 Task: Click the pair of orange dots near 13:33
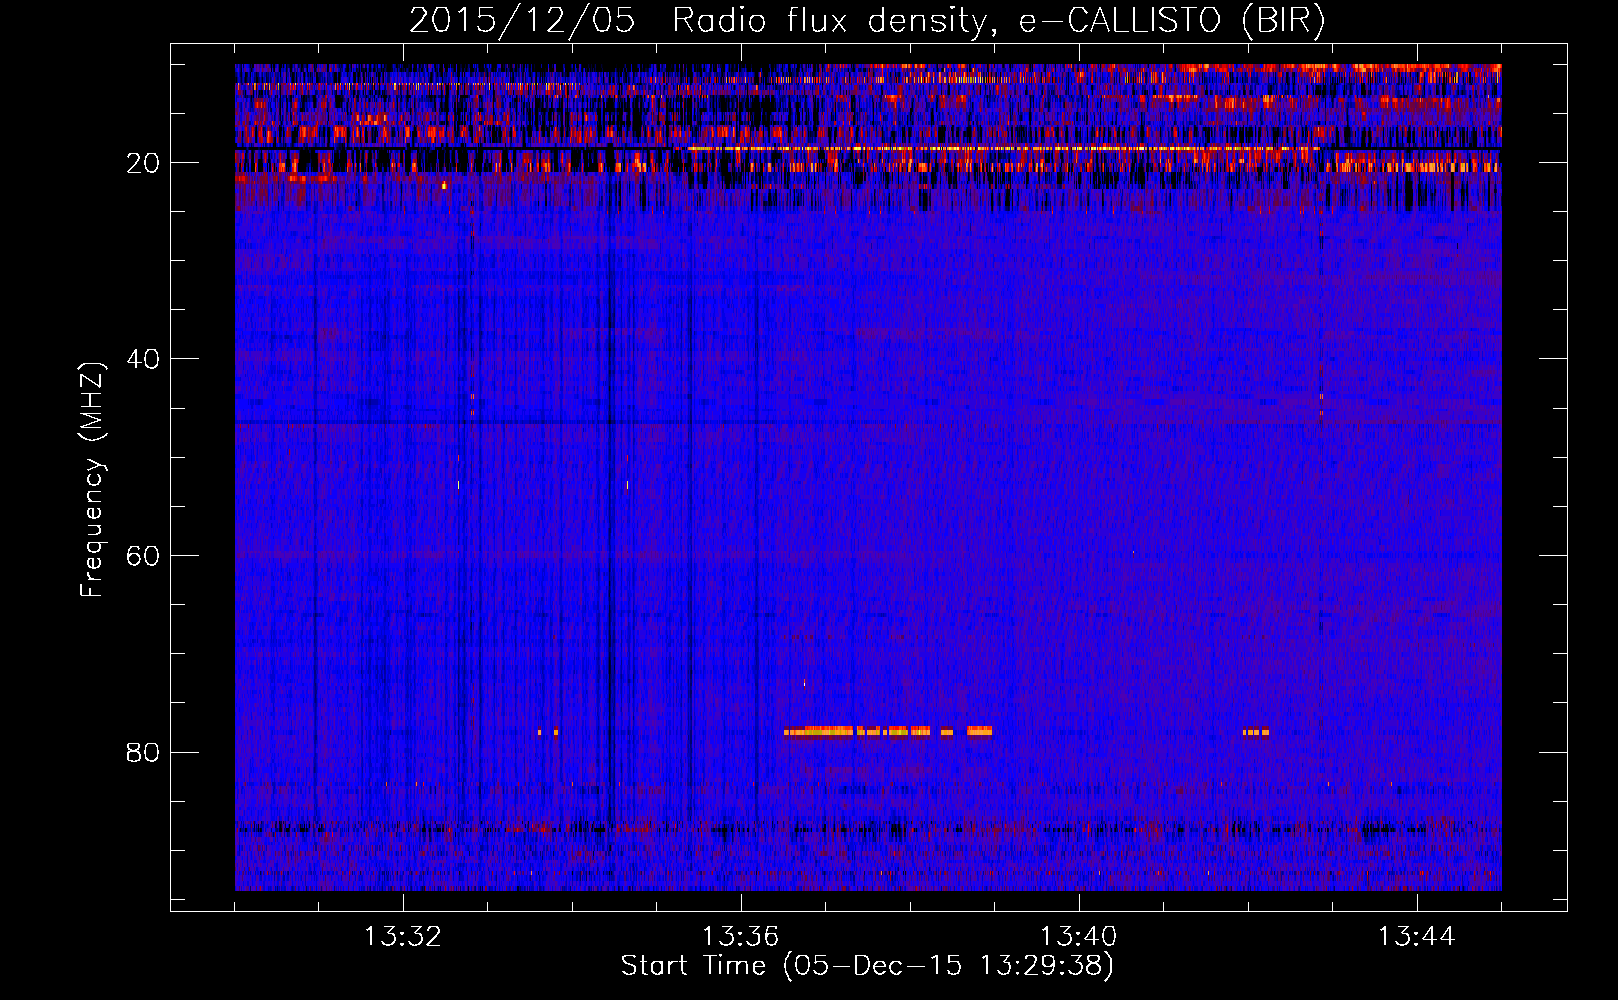[x=547, y=732]
